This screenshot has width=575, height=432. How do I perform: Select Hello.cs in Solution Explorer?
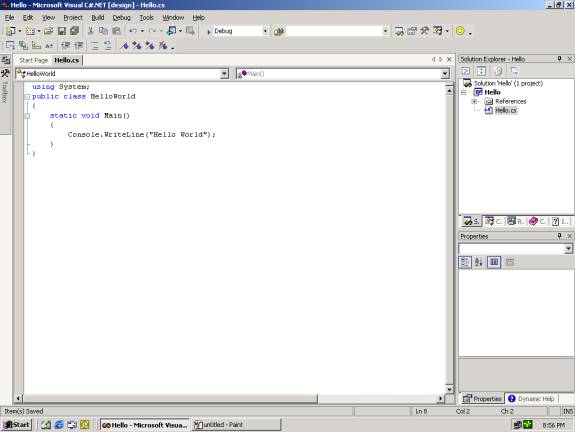[x=506, y=110]
